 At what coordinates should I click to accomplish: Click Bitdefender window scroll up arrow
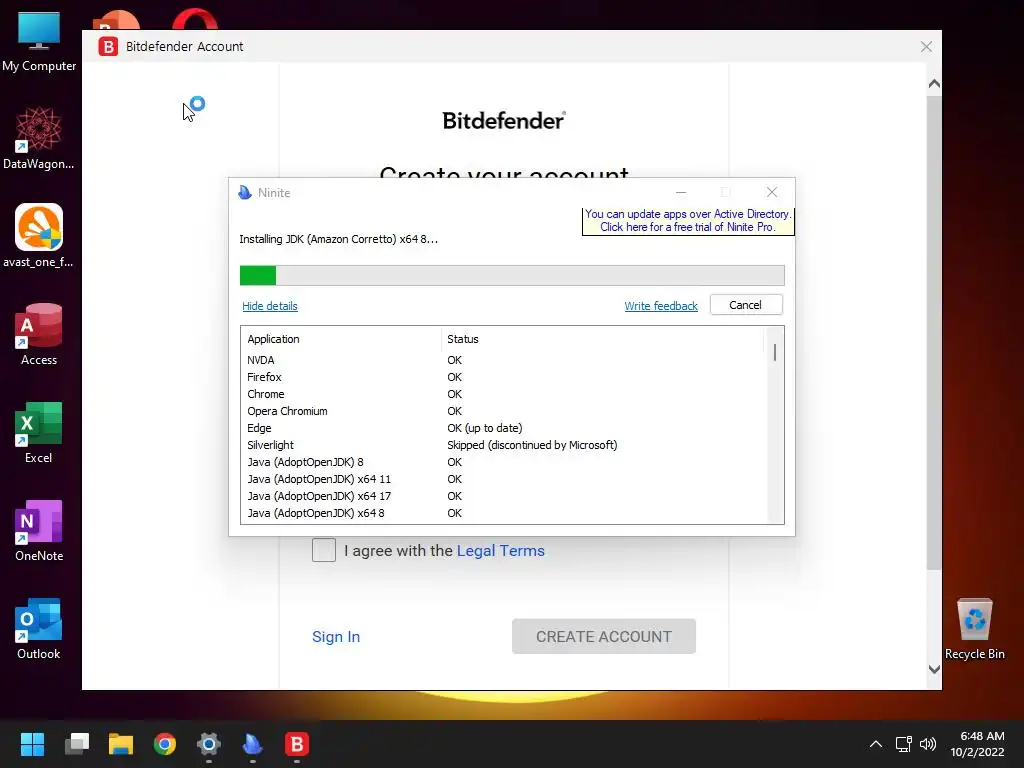934,84
